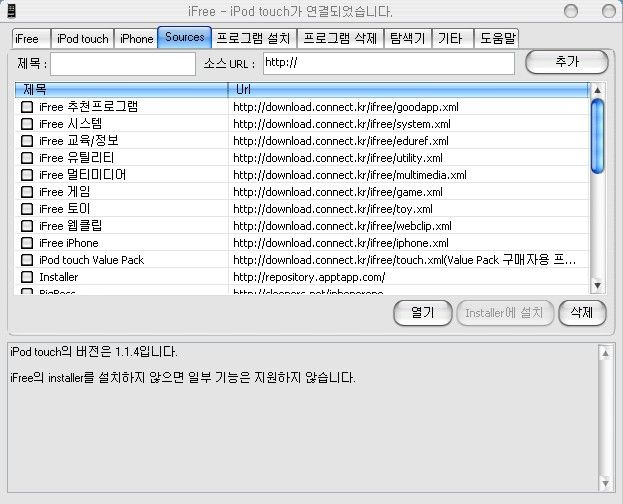The height and width of the screenshot is (504, 623).
Task: Click the 추가 button
Action: coord(567,62)
